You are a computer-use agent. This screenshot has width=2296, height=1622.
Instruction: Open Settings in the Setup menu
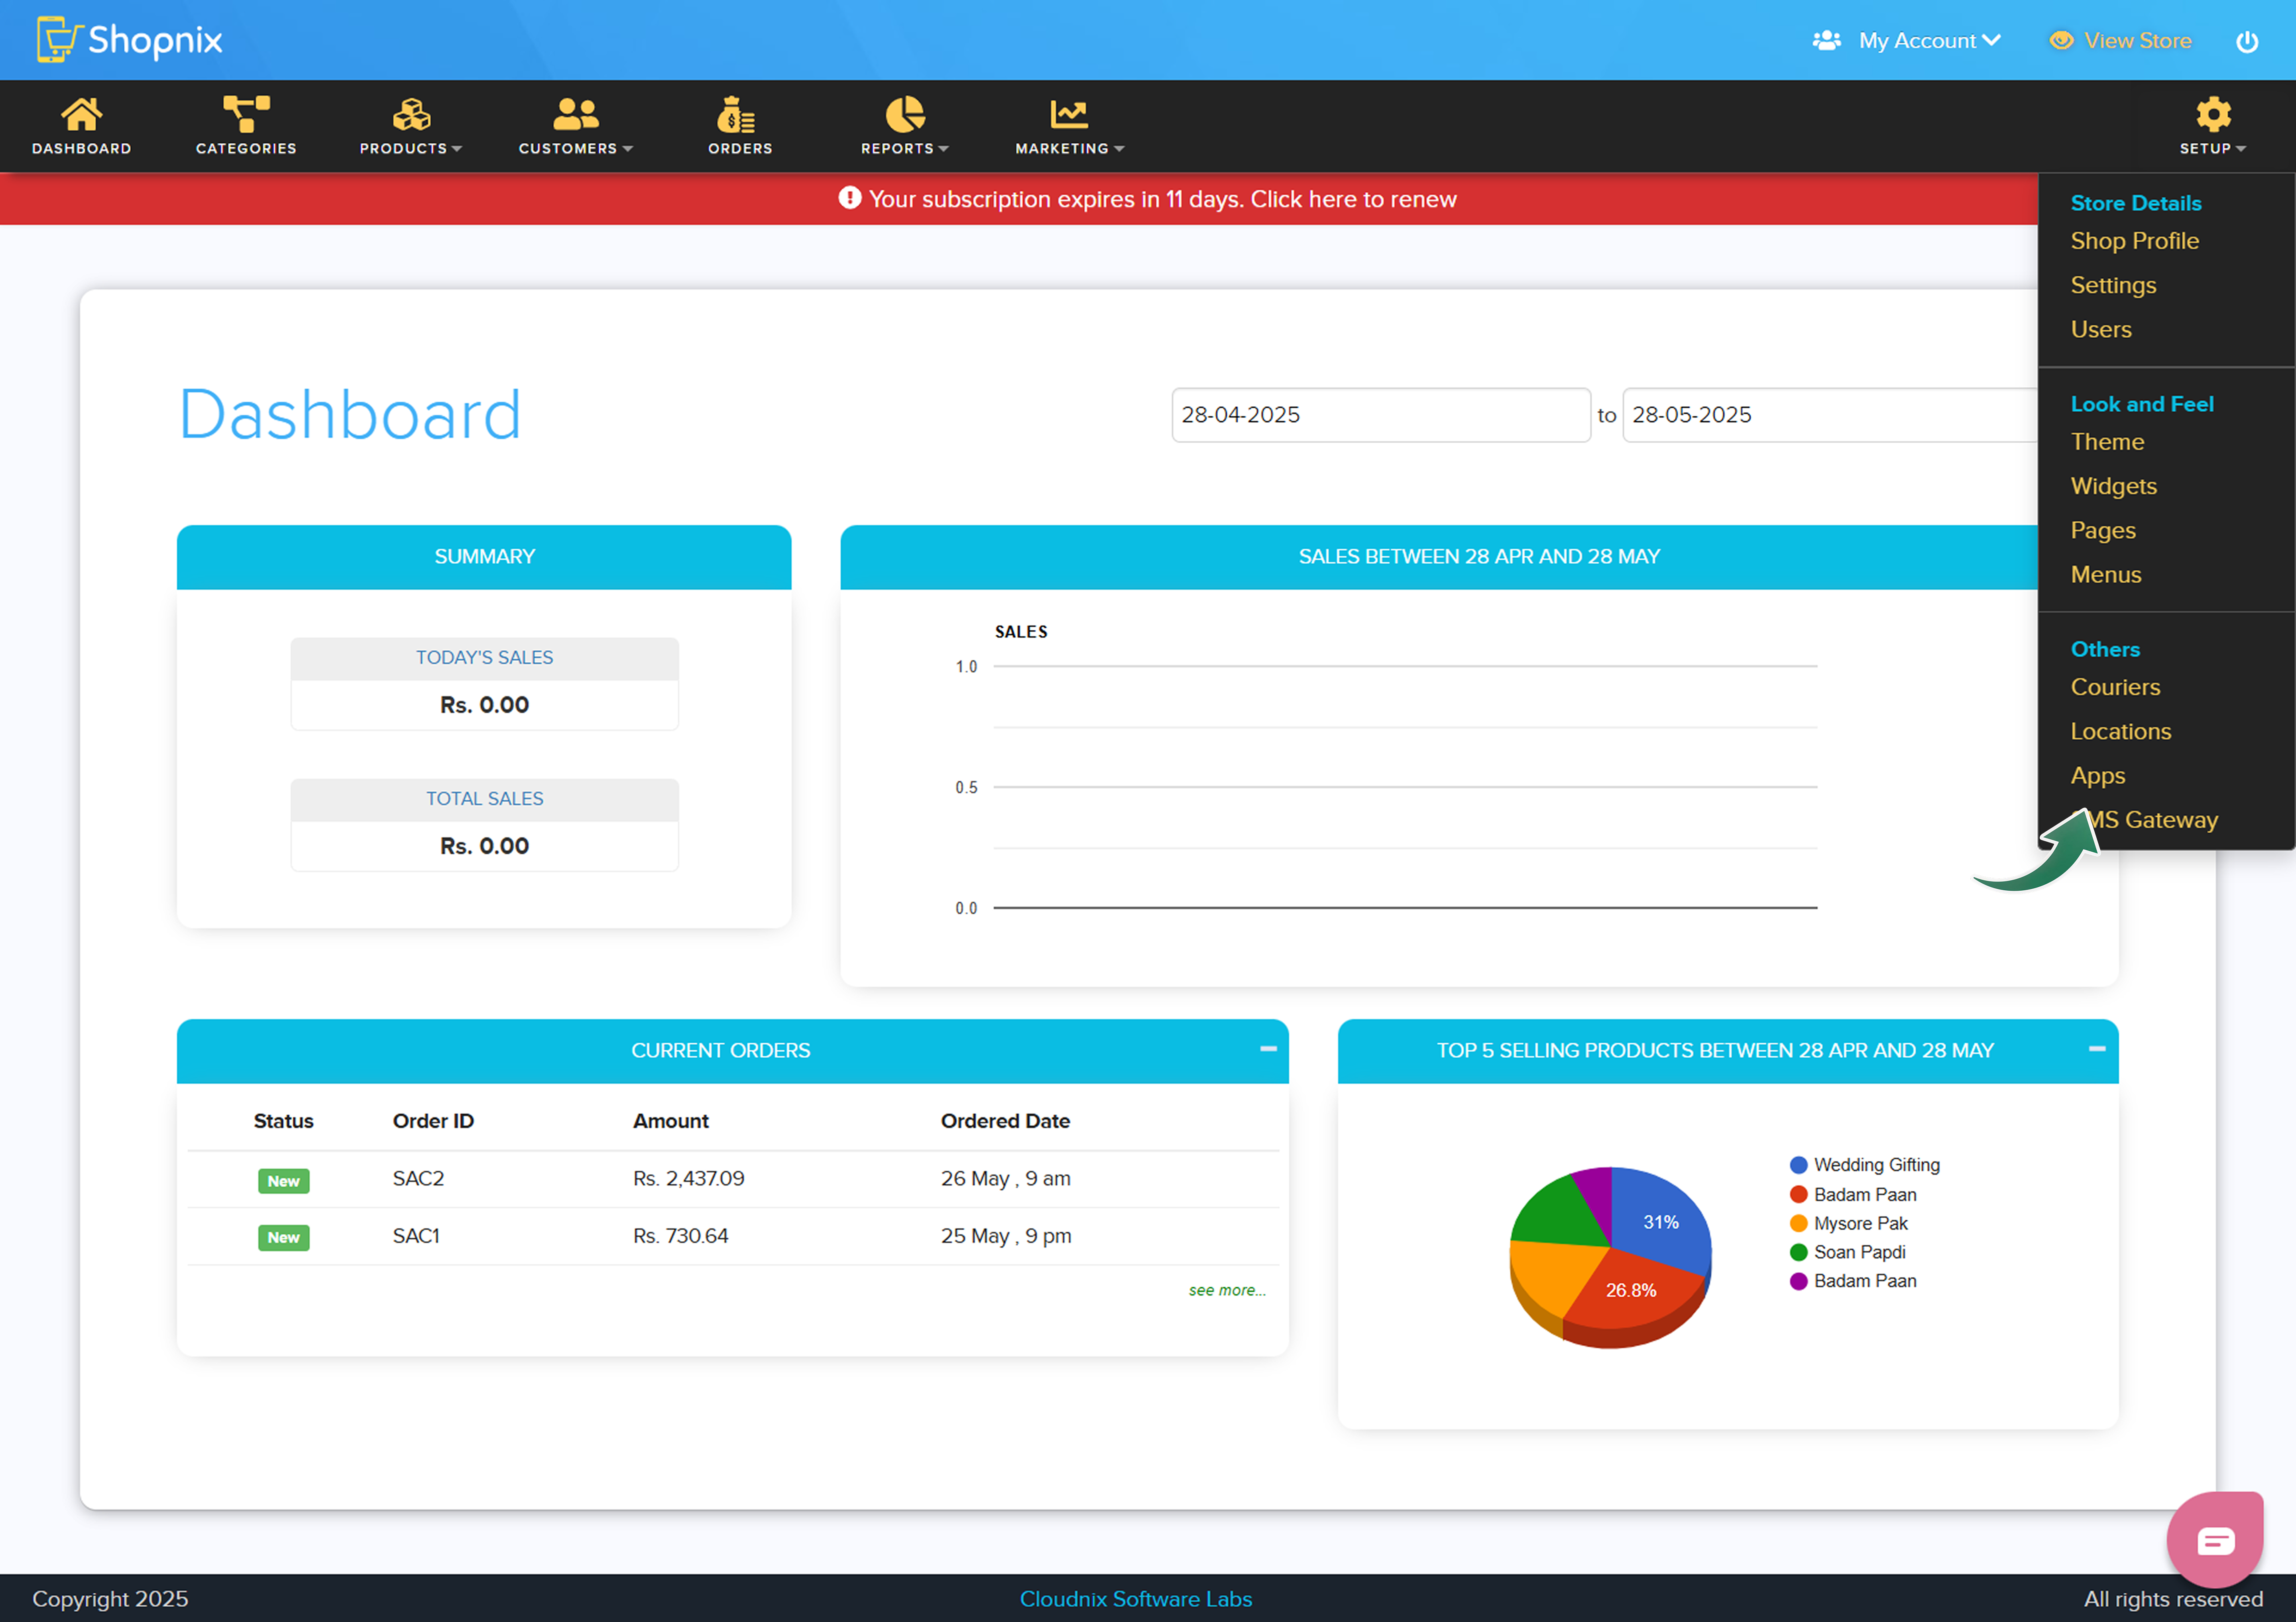tap(2113, 285)
